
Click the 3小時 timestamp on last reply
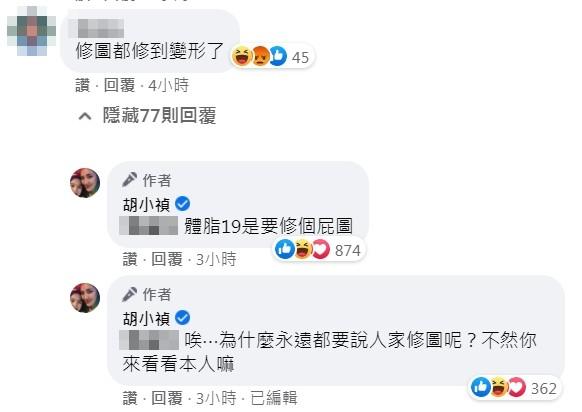click(216, 398)
